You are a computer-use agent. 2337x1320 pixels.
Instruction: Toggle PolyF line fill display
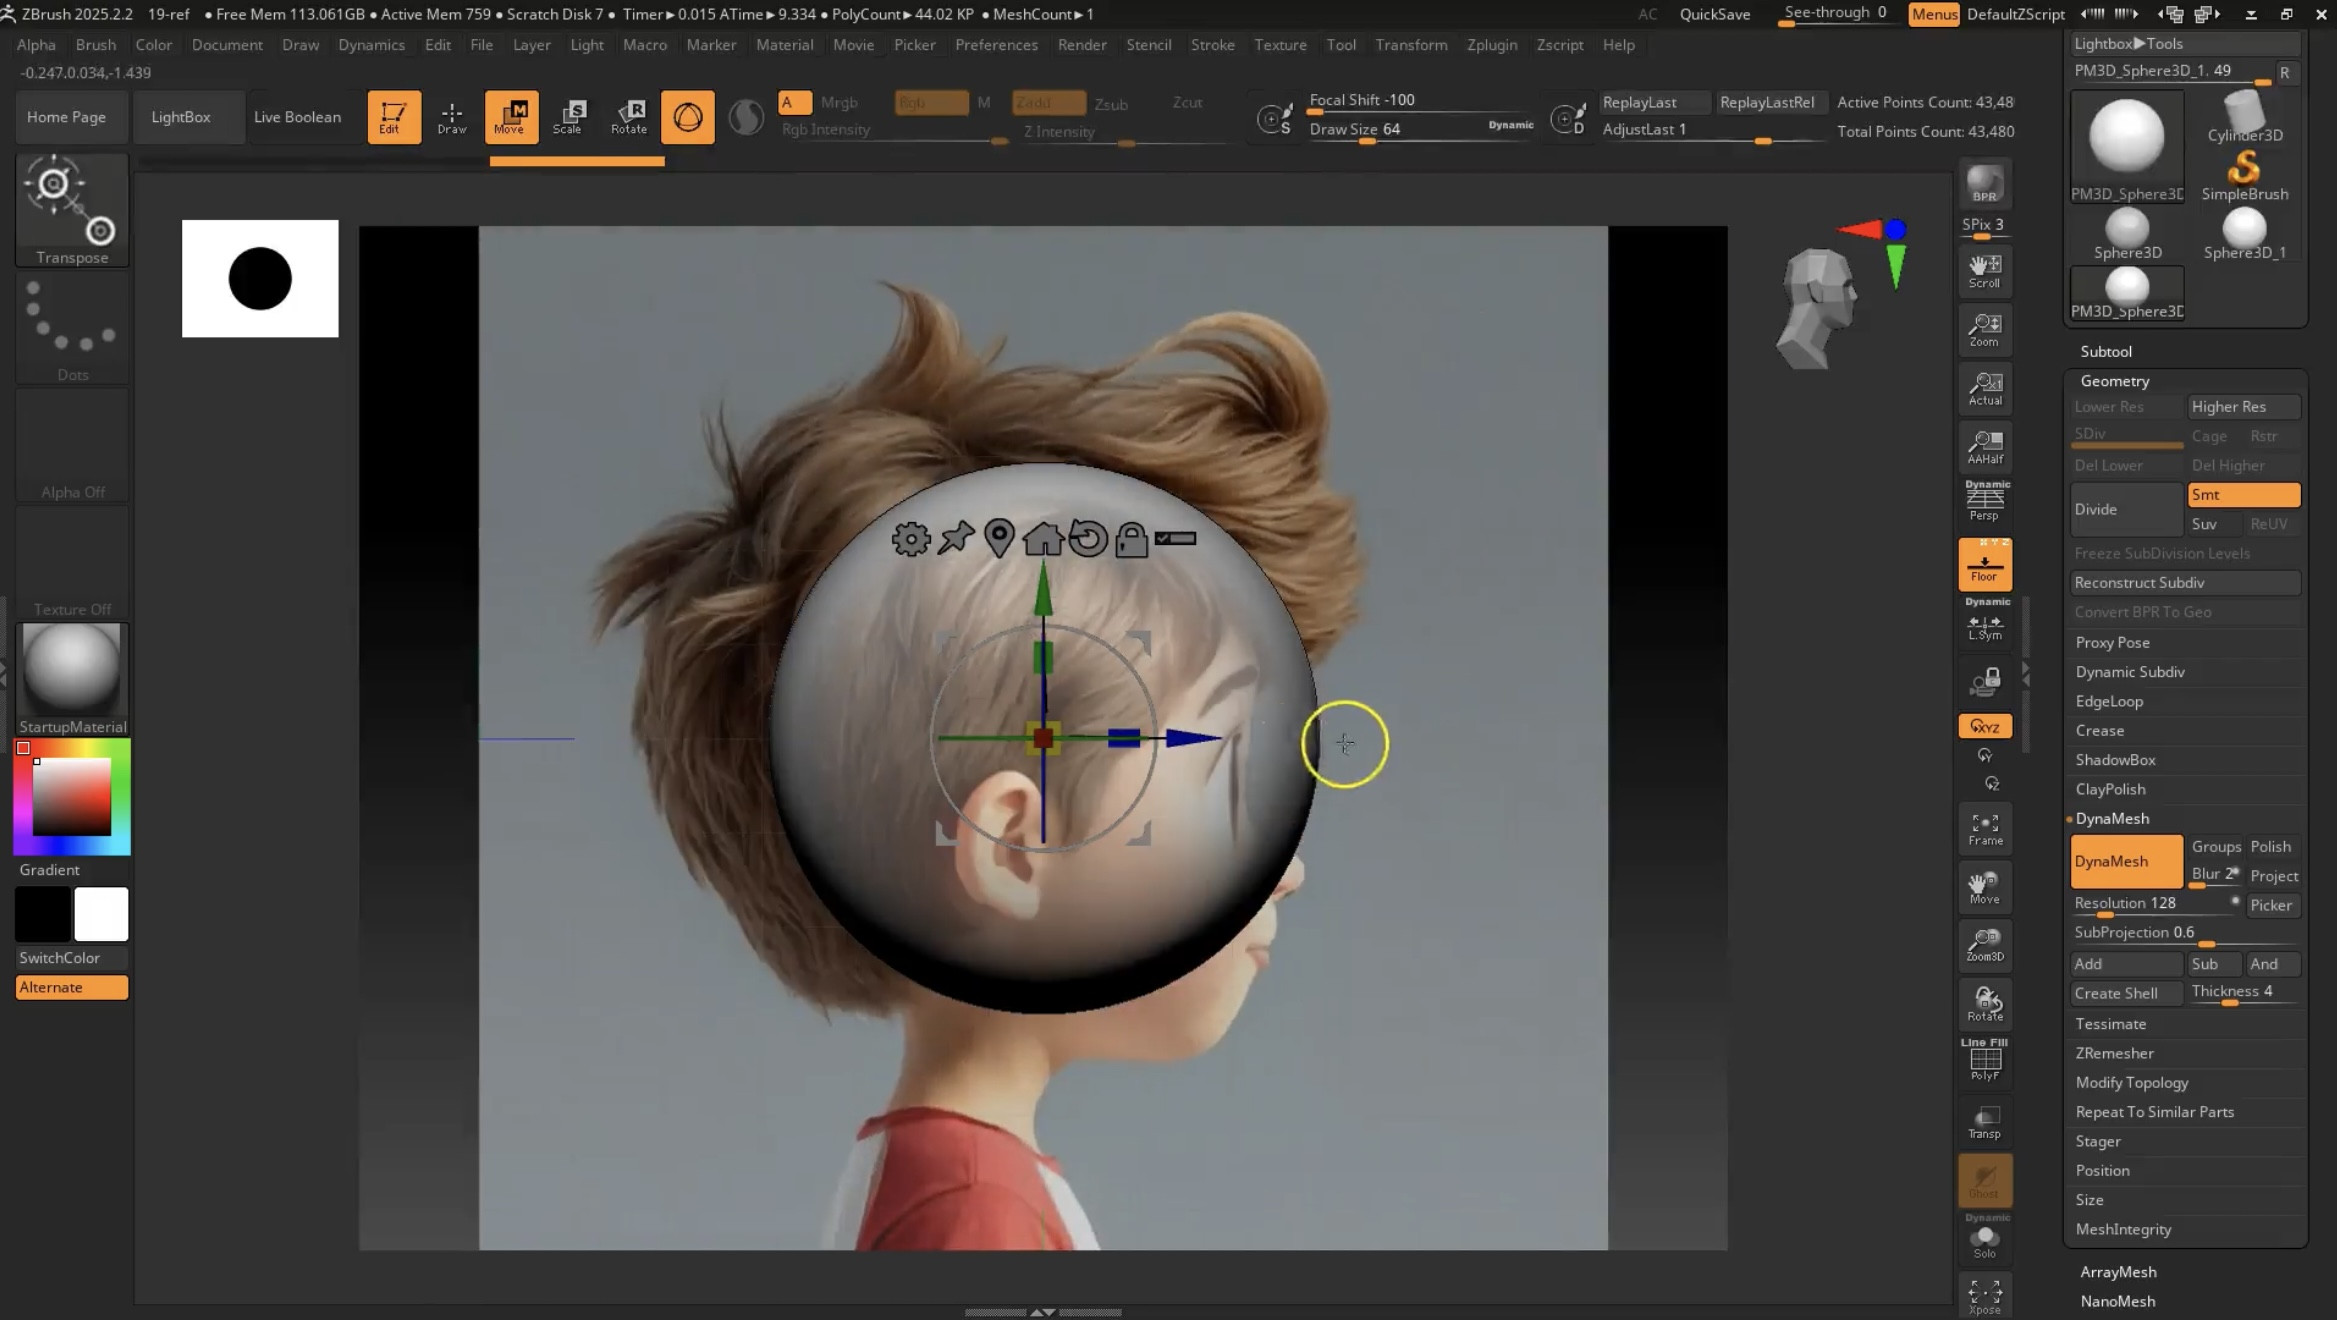pyautogui.click(x=1985, y=1061)
